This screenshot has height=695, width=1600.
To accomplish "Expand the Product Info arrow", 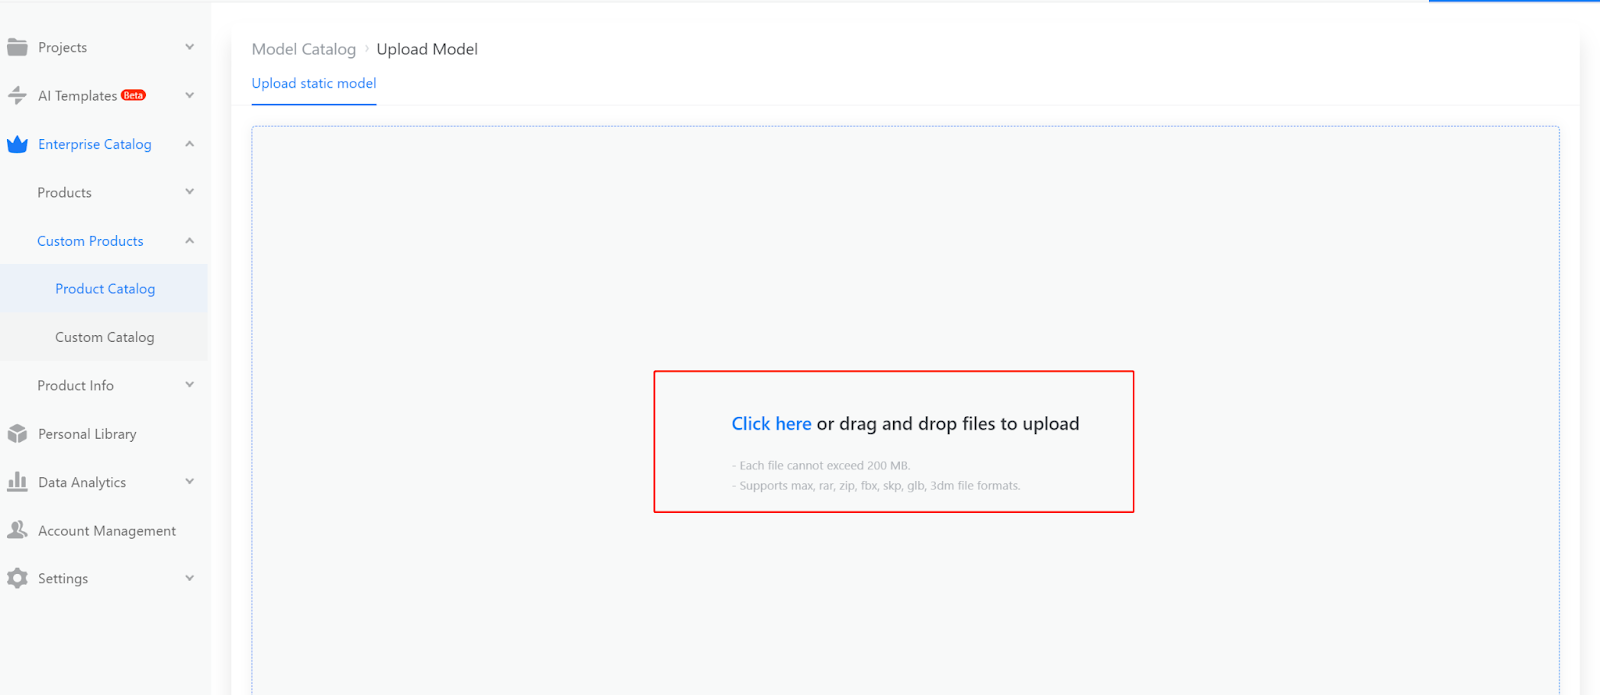I will (x=189, y=385).
